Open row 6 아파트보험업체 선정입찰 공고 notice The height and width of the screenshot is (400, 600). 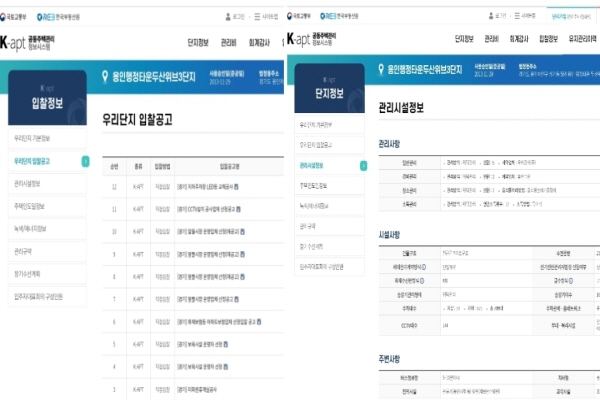pos(216,322)
